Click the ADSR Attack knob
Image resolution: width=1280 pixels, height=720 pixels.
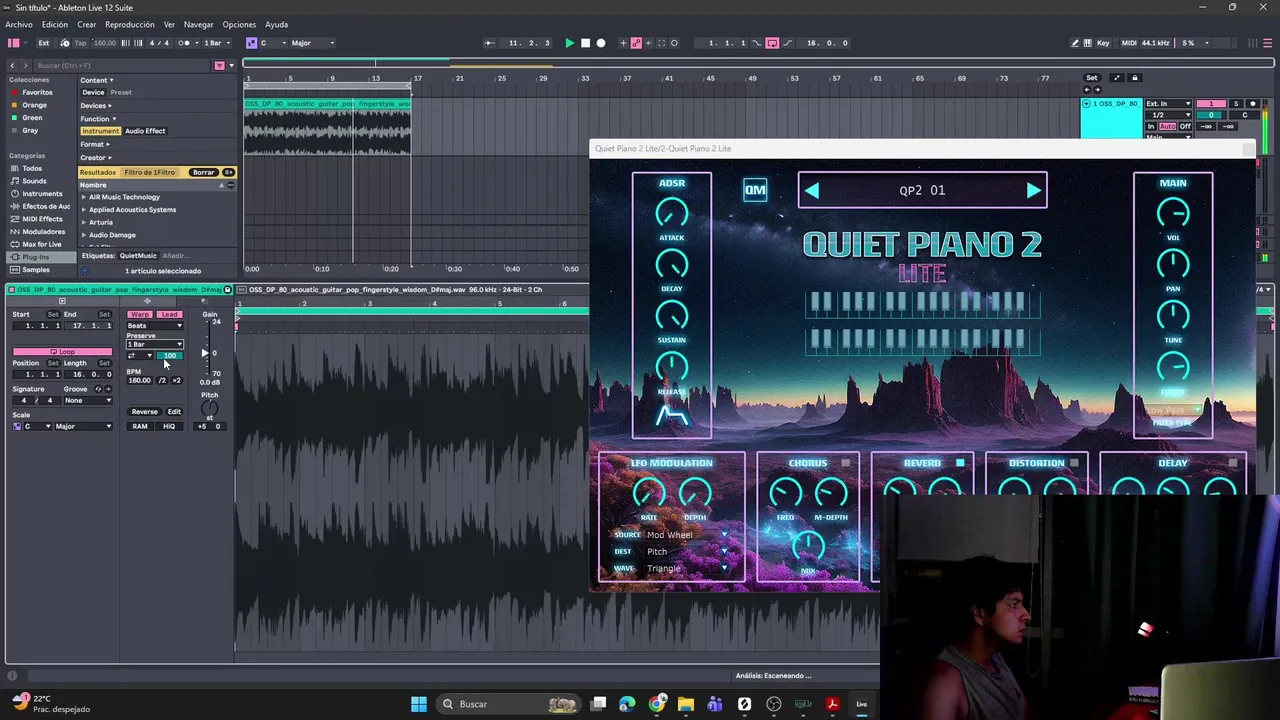672,212
